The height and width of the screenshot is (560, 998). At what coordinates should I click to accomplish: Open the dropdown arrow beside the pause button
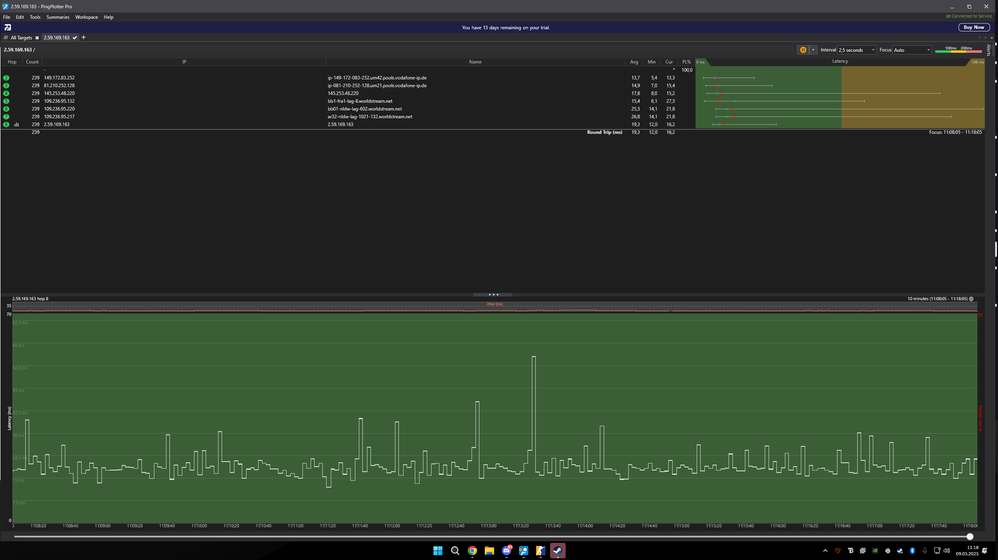tap(813, 49)
